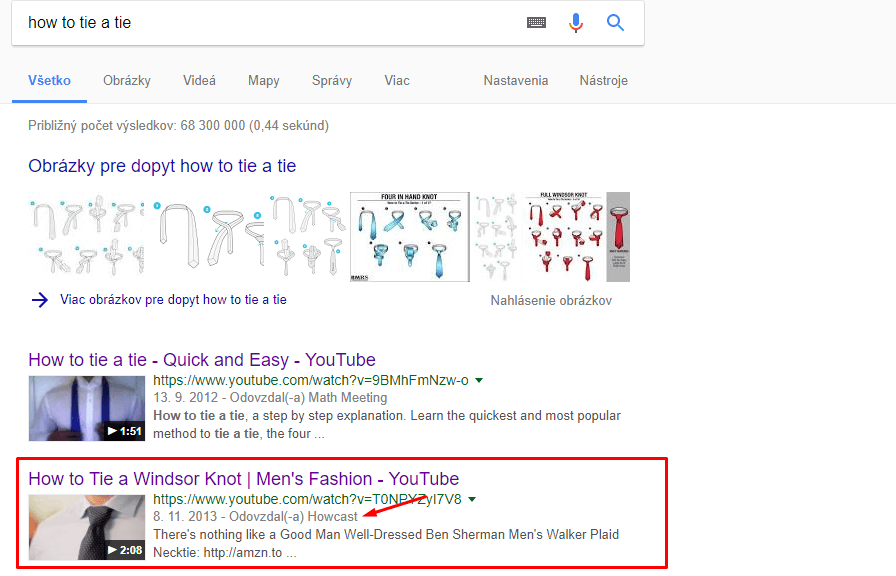
Task: Start voice search with microphone icon
Action: [576, 23]
